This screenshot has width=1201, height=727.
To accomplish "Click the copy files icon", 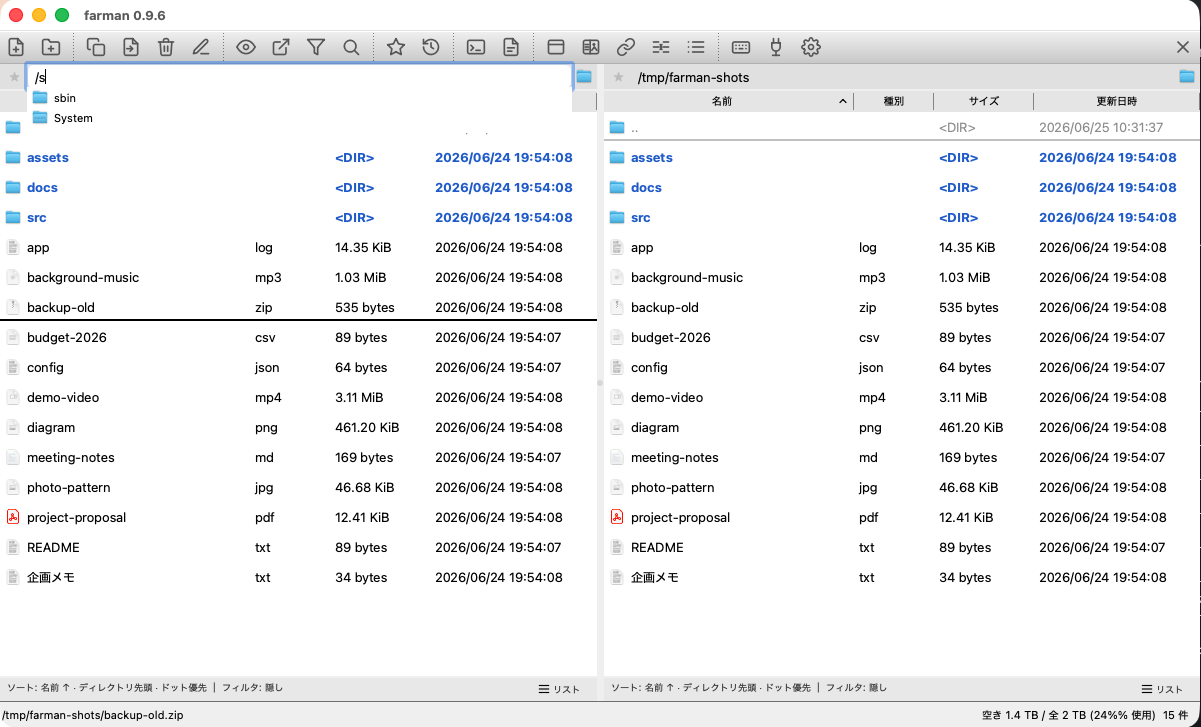I will tap(96, 47).
